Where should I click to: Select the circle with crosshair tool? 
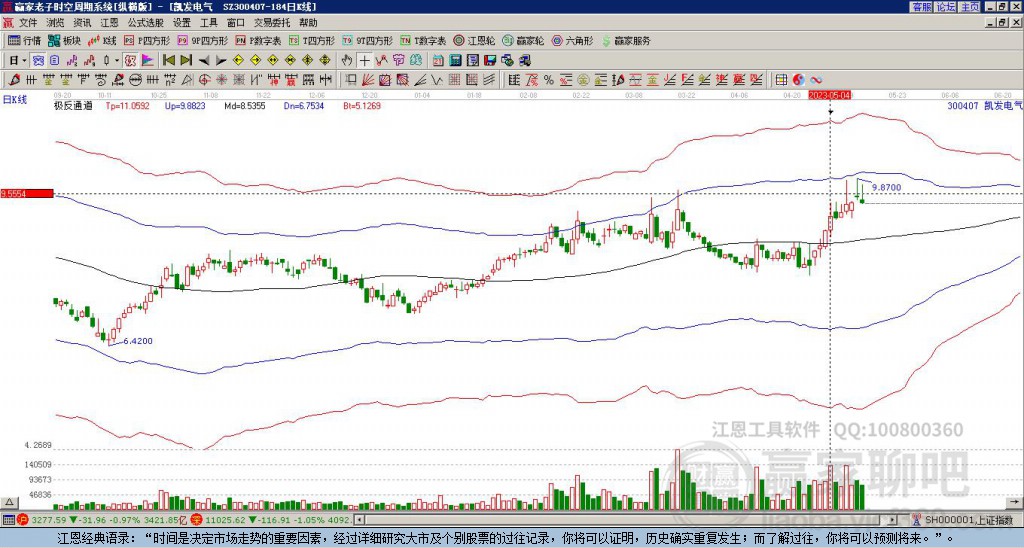204,80
